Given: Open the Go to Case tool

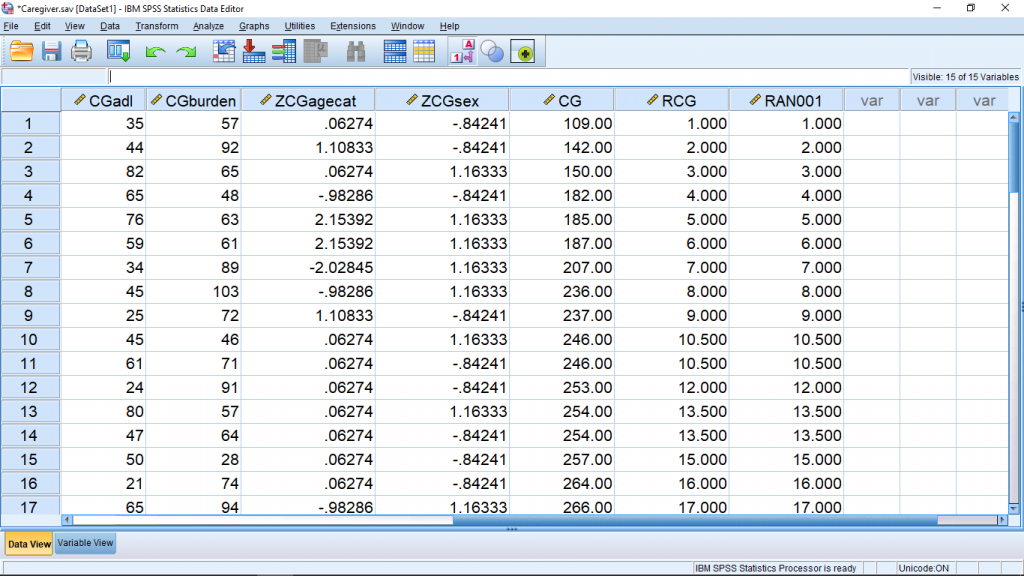Looking at the screenshot, I should click(x=224, y=51).
